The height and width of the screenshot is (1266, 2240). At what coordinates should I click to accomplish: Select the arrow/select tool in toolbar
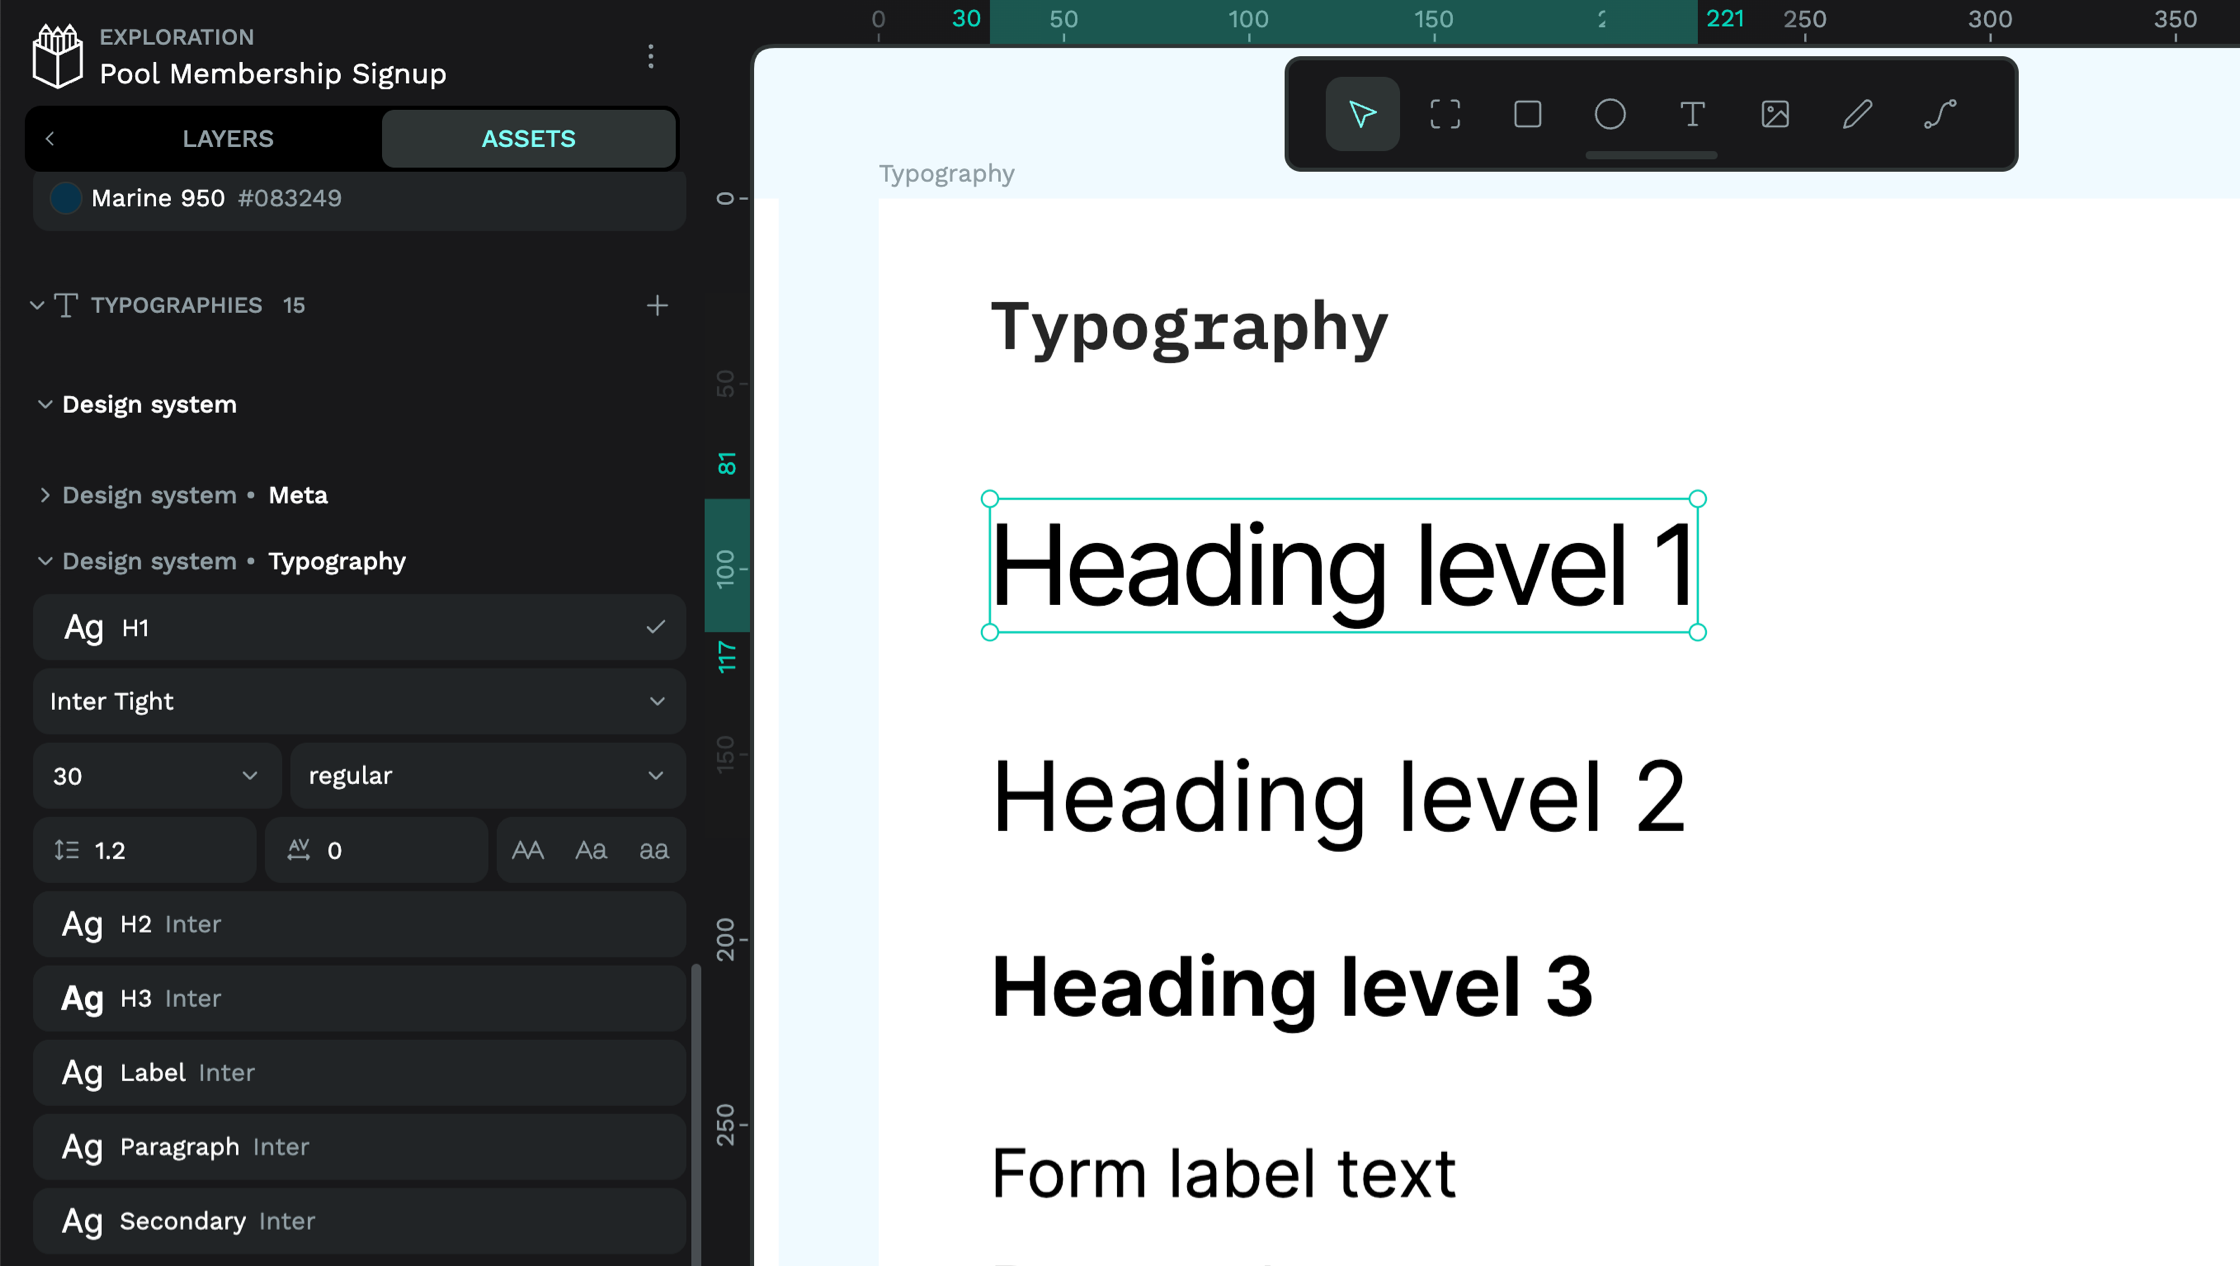click(1360, 114)
